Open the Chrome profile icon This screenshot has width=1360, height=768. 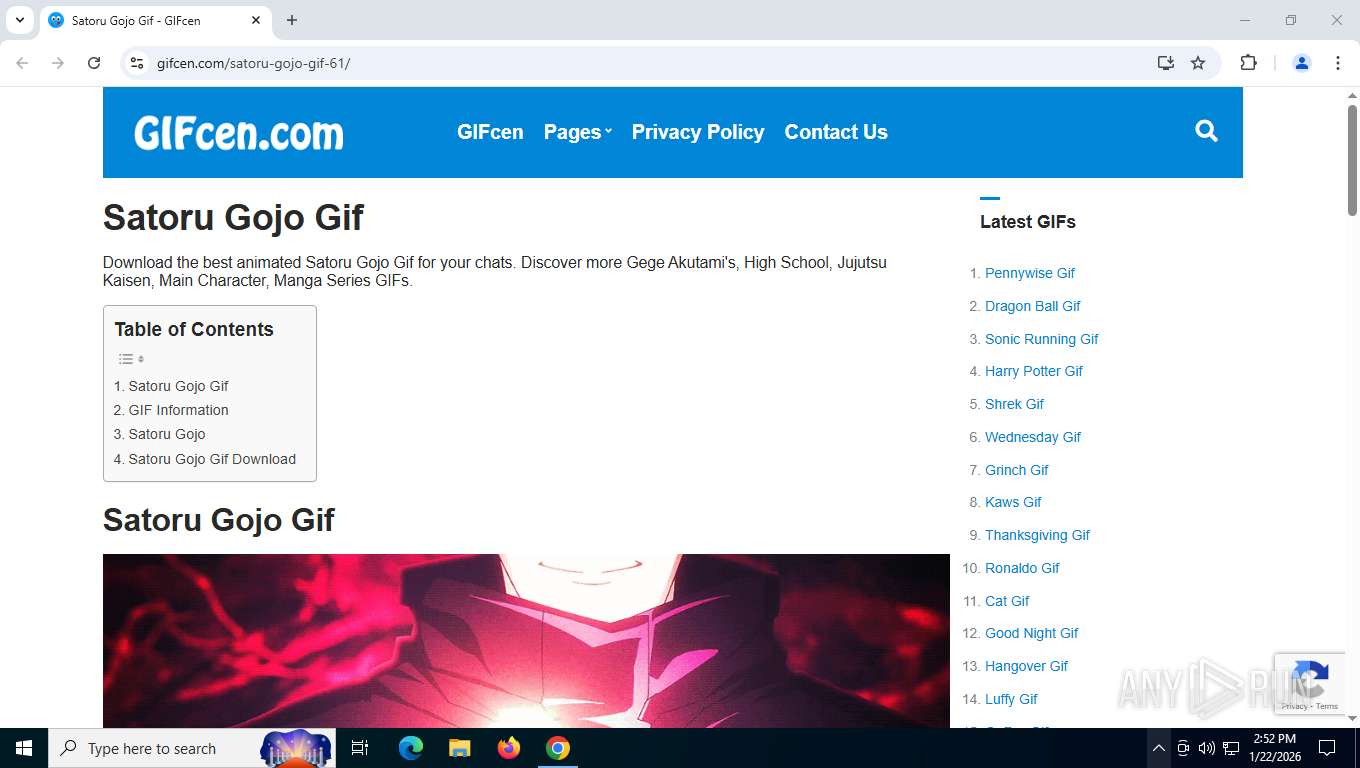click(x=1302, y=63)
